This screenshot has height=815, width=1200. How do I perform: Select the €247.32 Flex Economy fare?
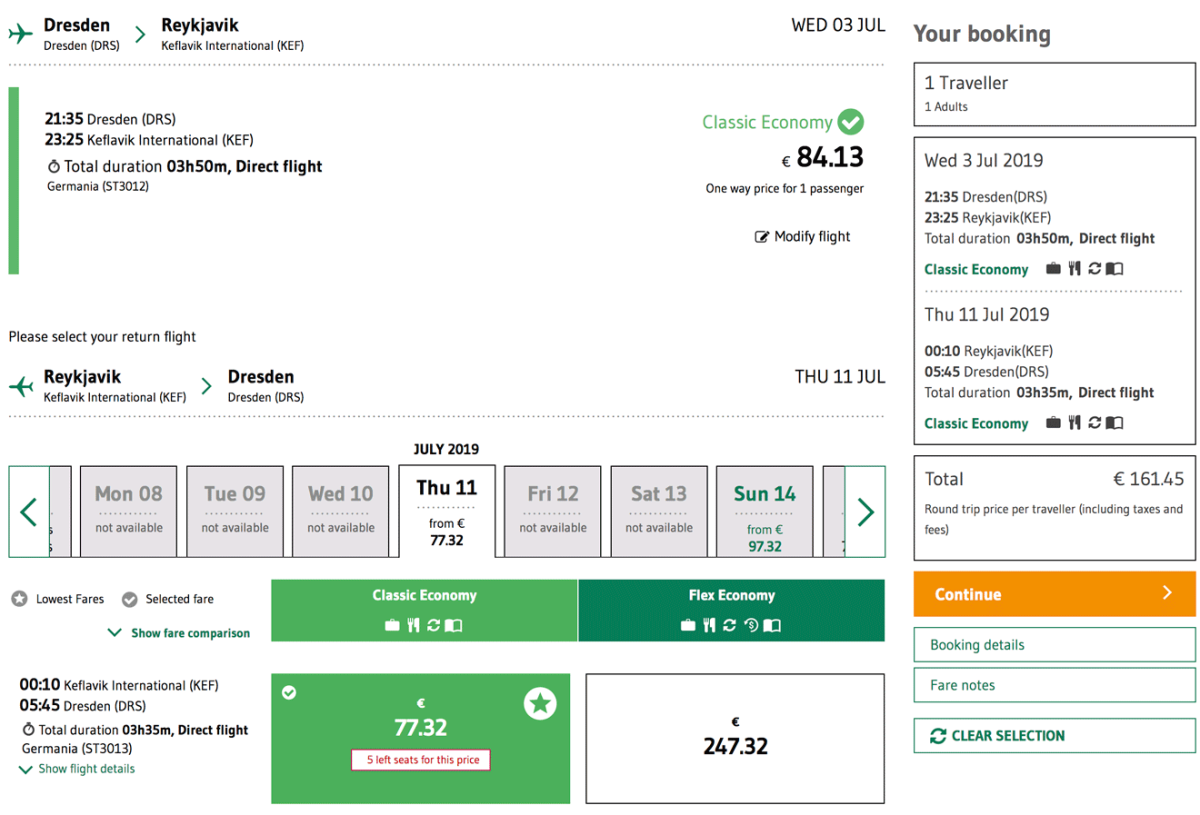point(735,738)
